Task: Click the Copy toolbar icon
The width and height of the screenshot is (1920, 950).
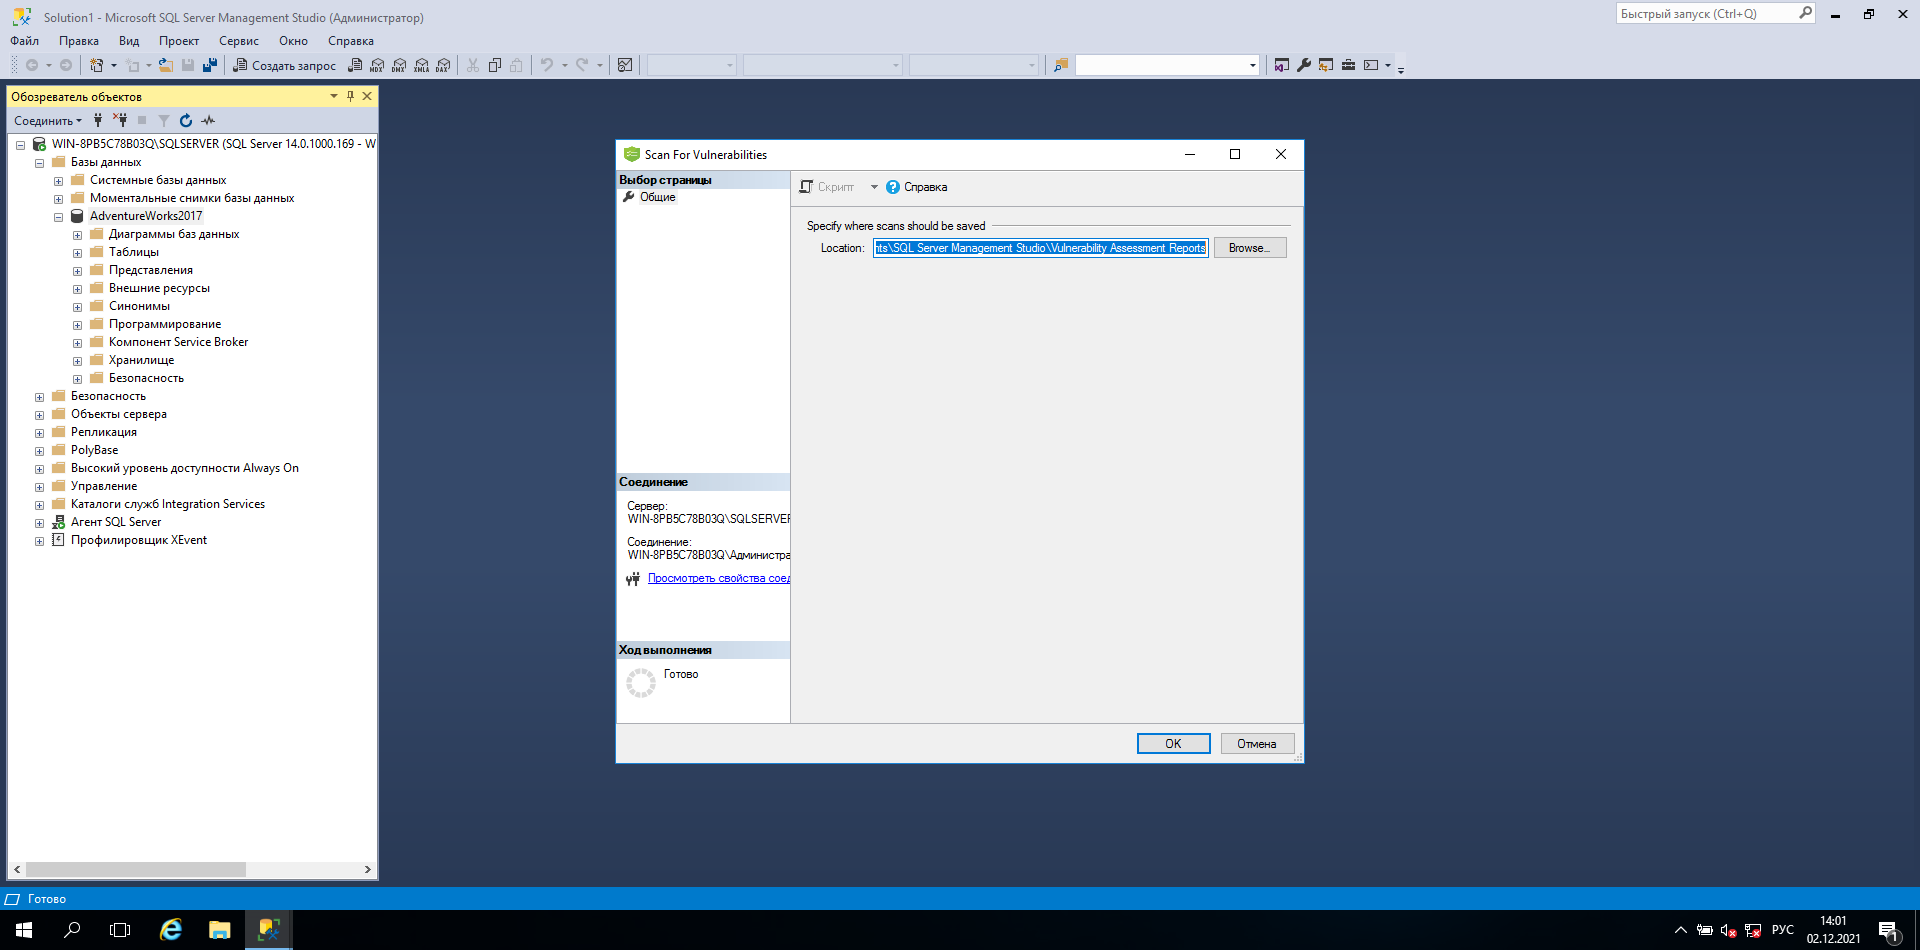Action: click(x=494, y=65)
